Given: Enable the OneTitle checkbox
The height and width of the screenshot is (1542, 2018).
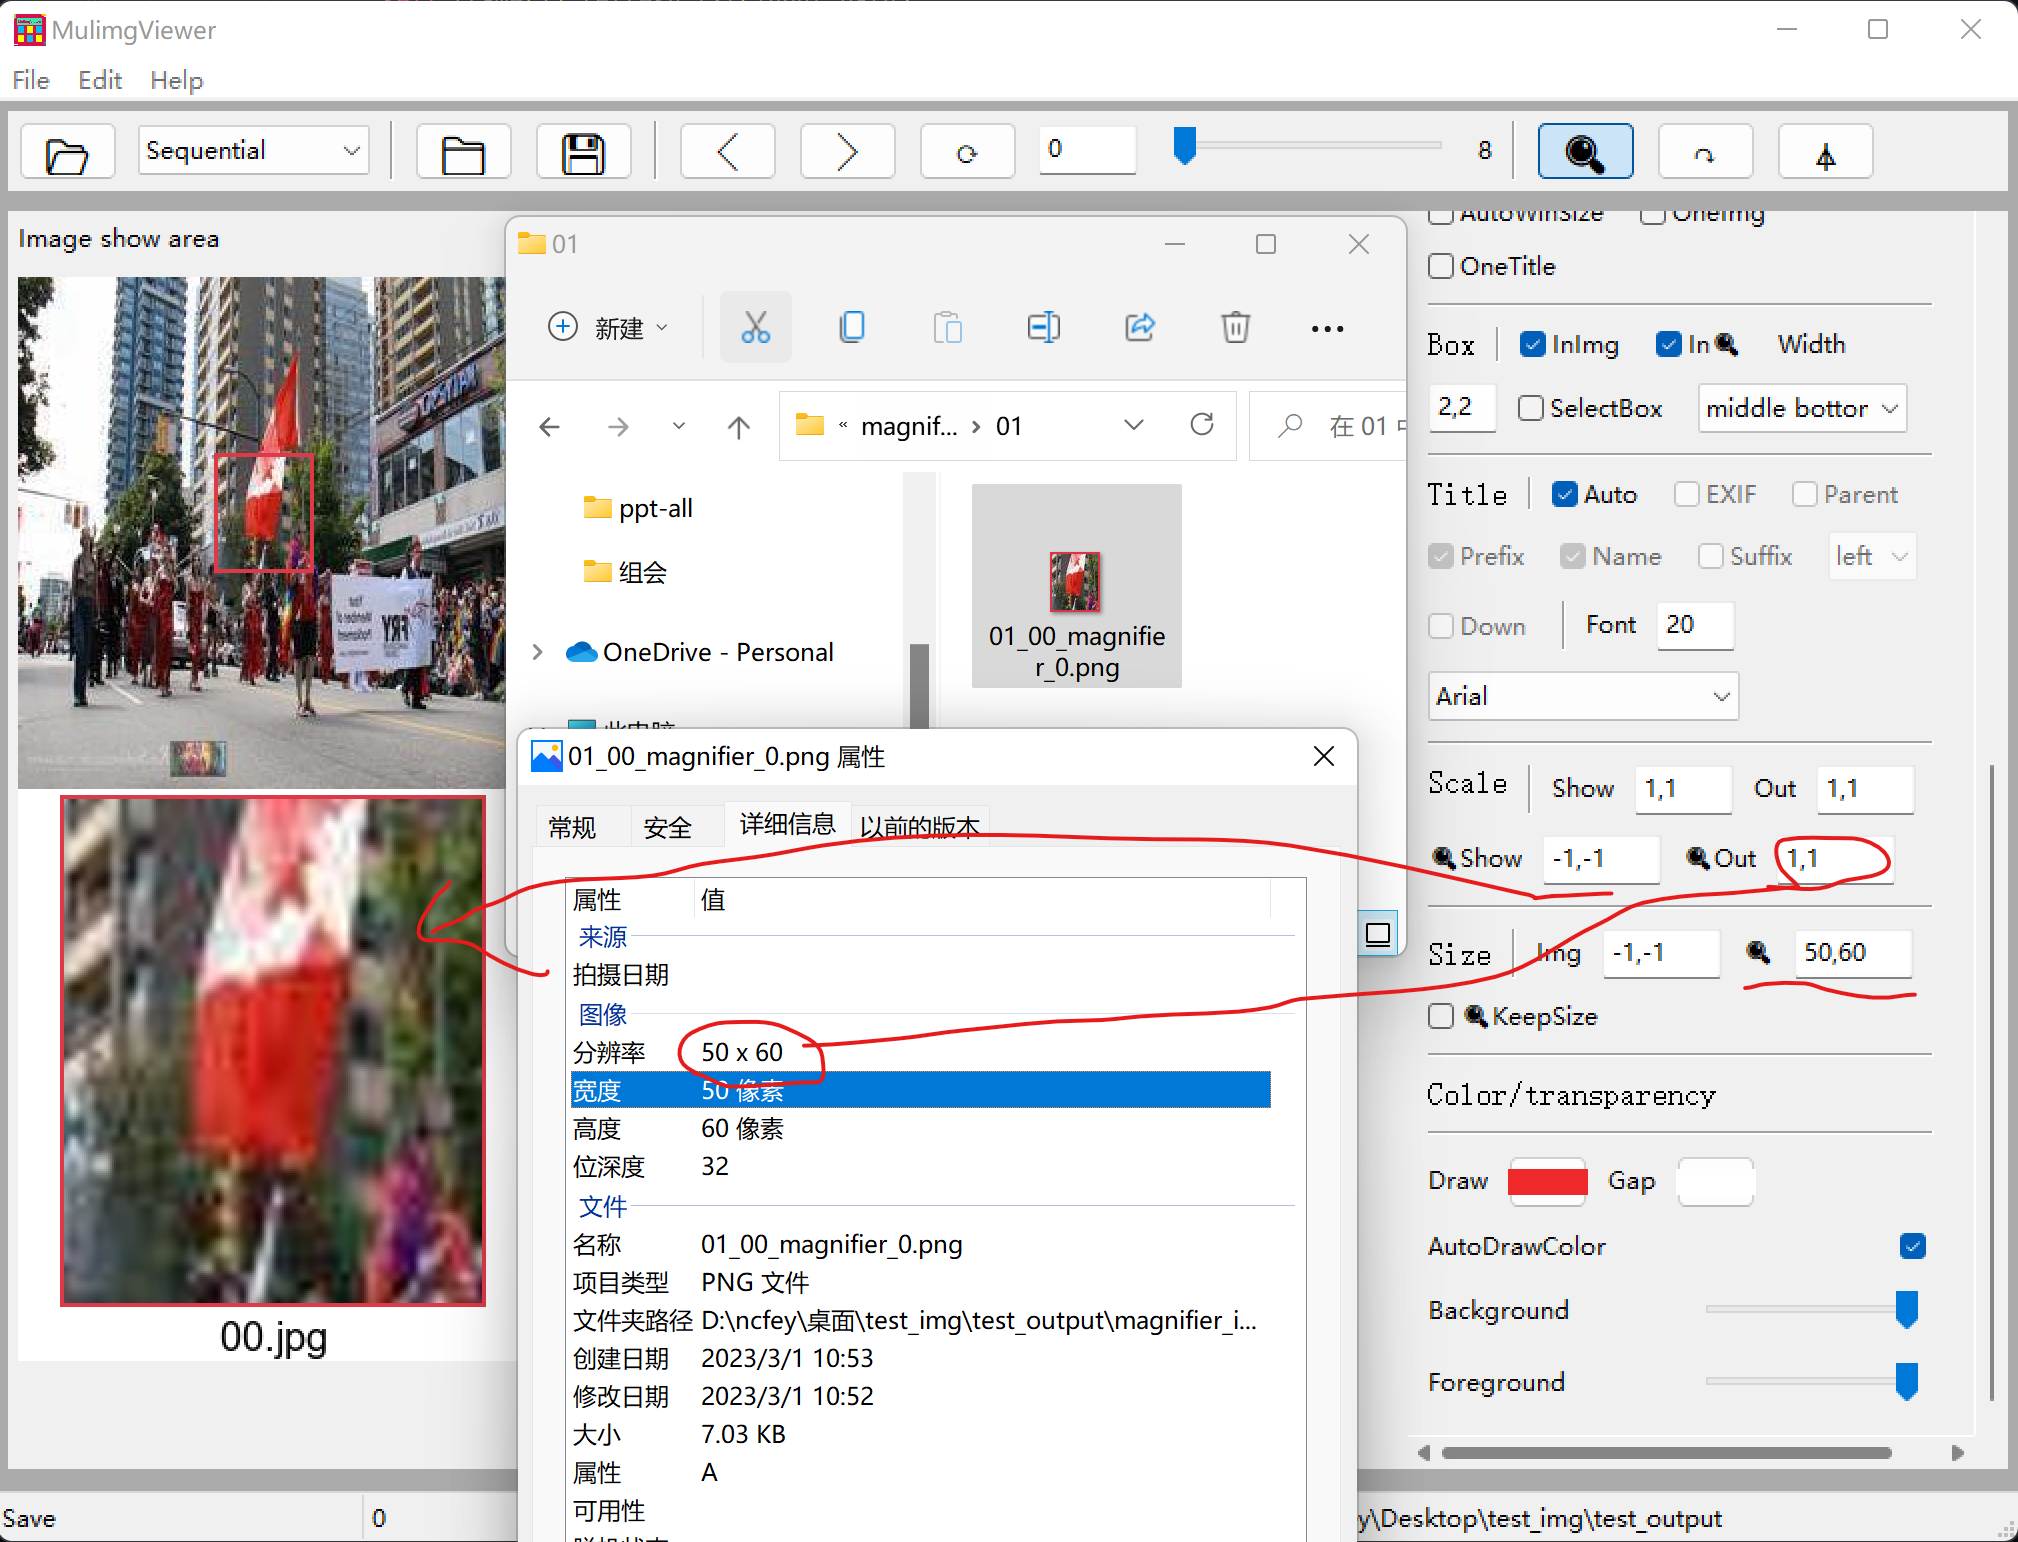Looking at the screenshot, I should (x=1441, y=266).
